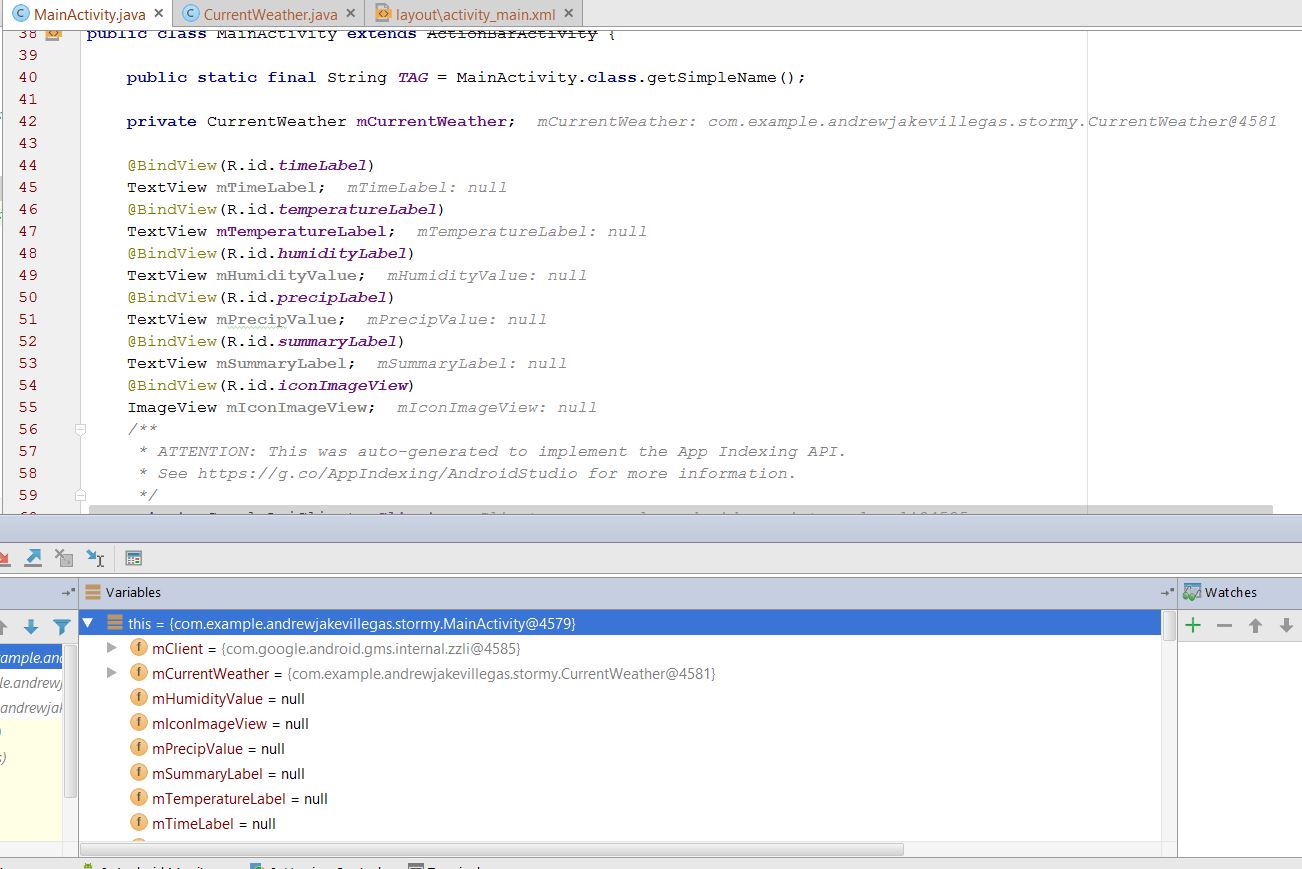This screenshot has width=1302, height=869.
Task: Click R.id.precipLabel on line 50
Action: pos(306,297)
